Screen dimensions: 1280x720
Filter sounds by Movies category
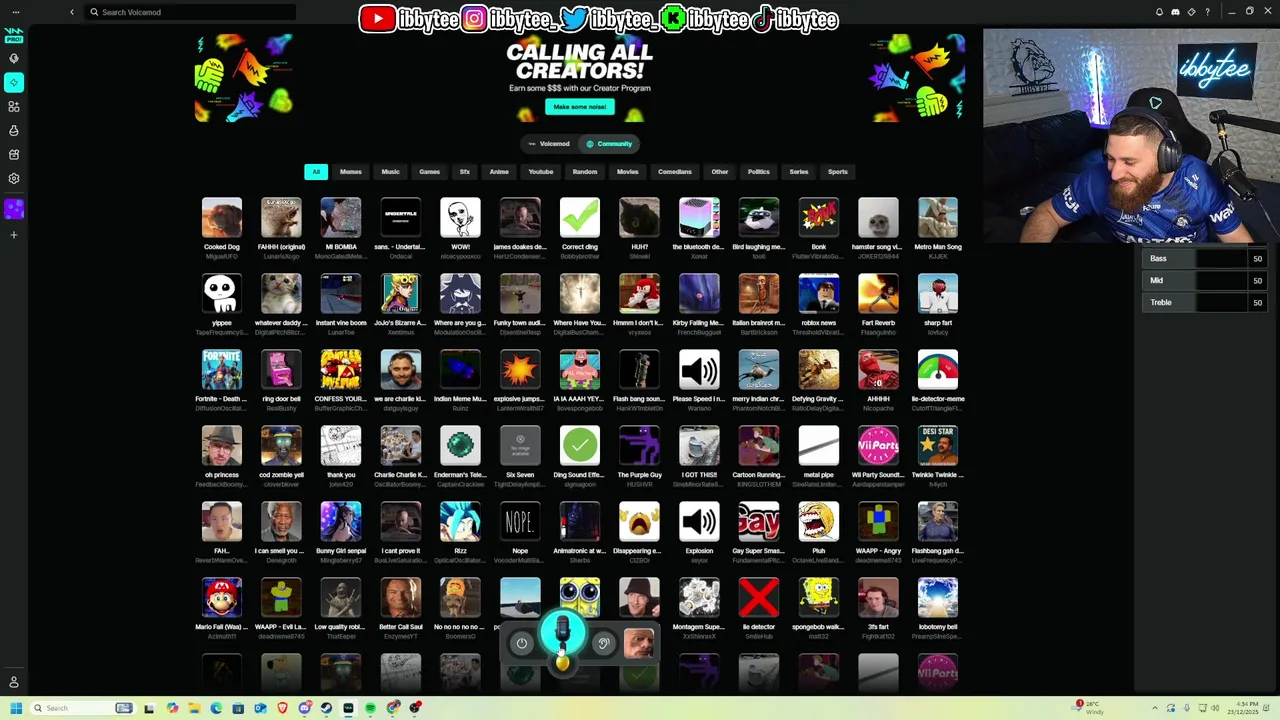coord(628,172)
